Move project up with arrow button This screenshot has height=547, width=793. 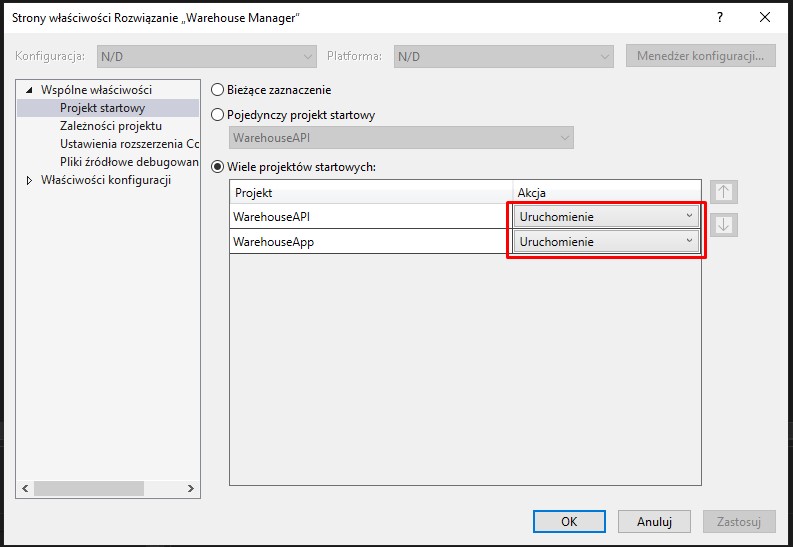click(x=724, y=192)
